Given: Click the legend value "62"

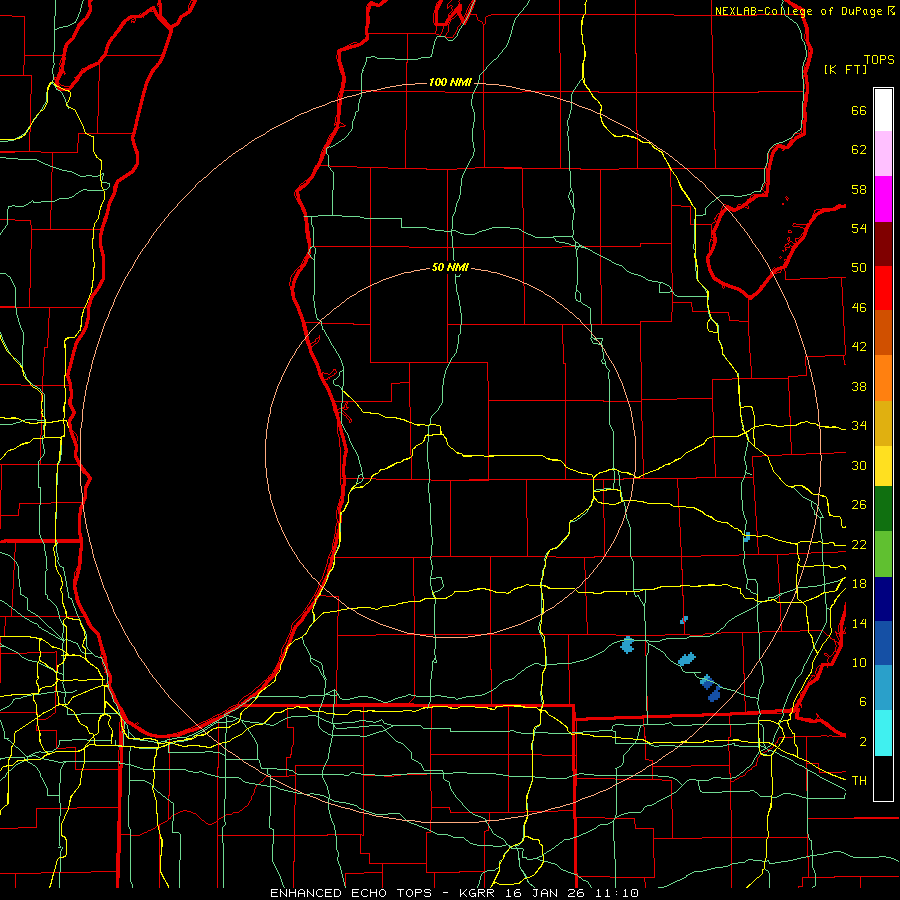Looking at the screenshot, I should point(859,150).
